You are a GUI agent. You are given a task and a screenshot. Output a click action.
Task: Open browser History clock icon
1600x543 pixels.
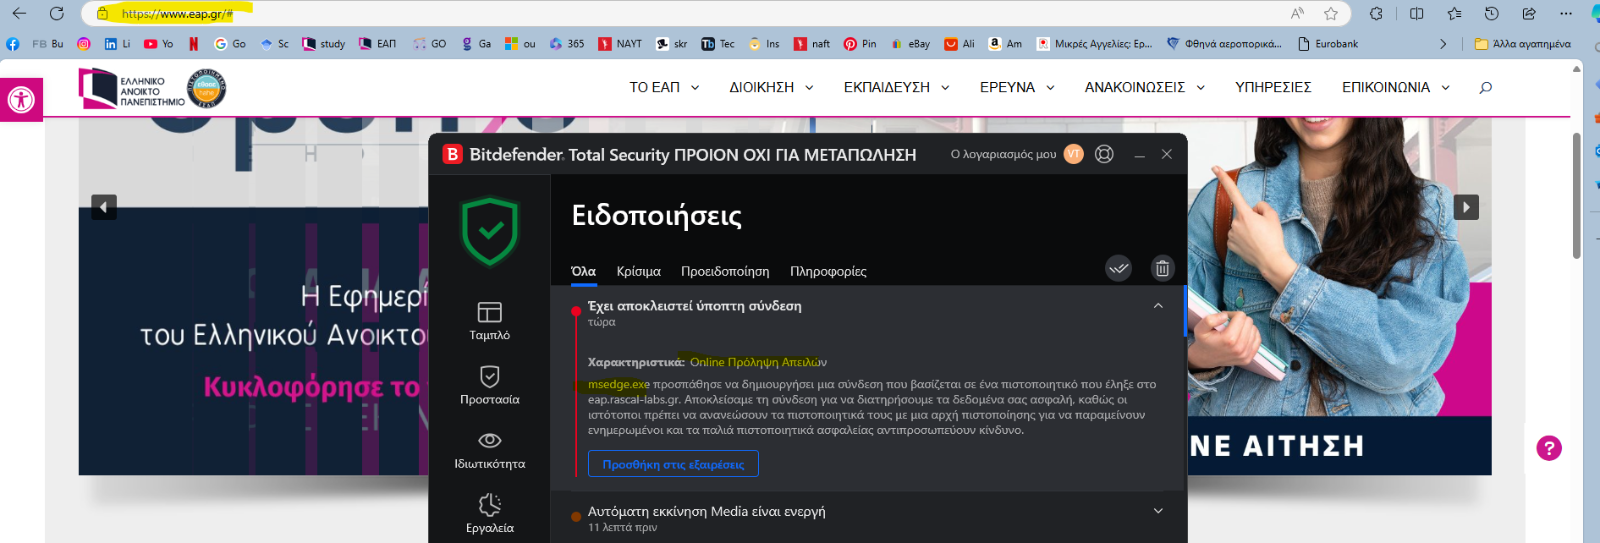(1491, 13)
